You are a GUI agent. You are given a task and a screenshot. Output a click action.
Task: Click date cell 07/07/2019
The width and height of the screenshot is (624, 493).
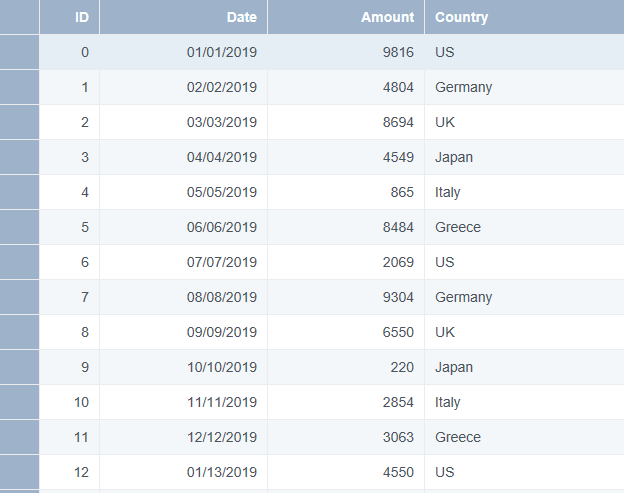(x=183, y=262)
